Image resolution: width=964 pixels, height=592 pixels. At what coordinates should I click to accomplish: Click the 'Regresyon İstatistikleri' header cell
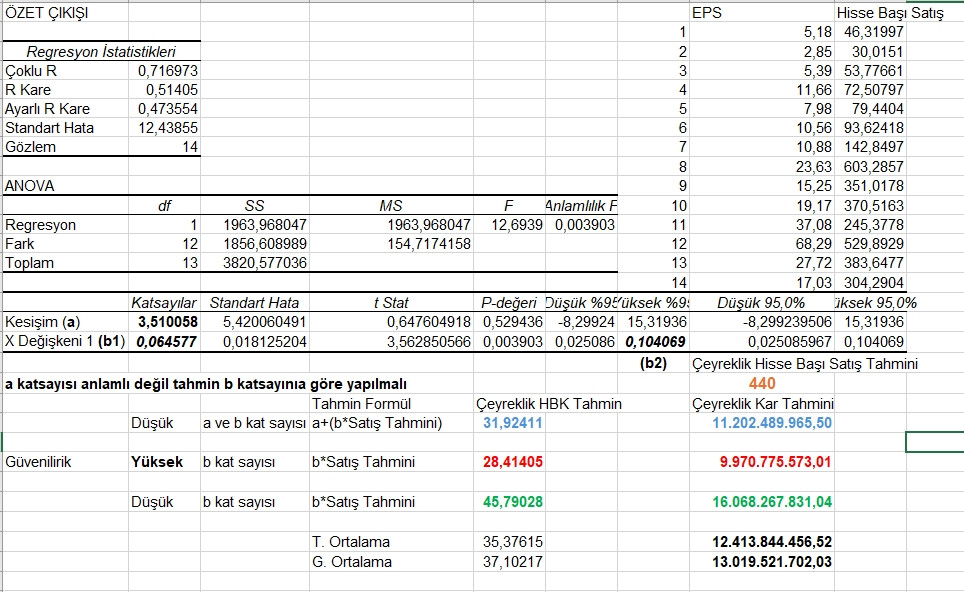pos(101,52)
